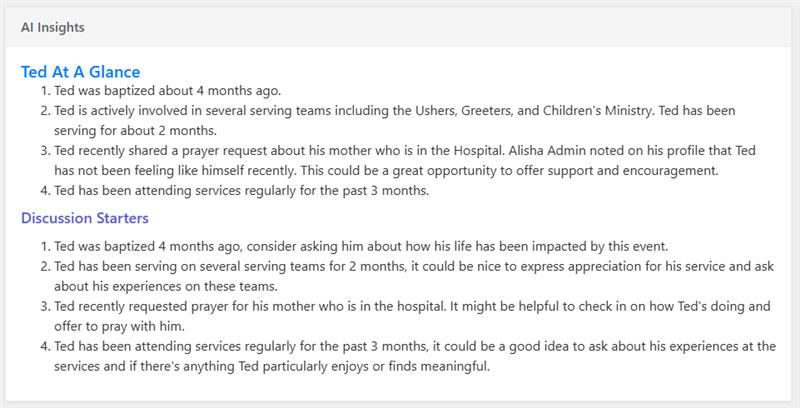The image size is (800, 408).
Task: Click the list number 1 under Ted At A Glance
Action: 45,91
